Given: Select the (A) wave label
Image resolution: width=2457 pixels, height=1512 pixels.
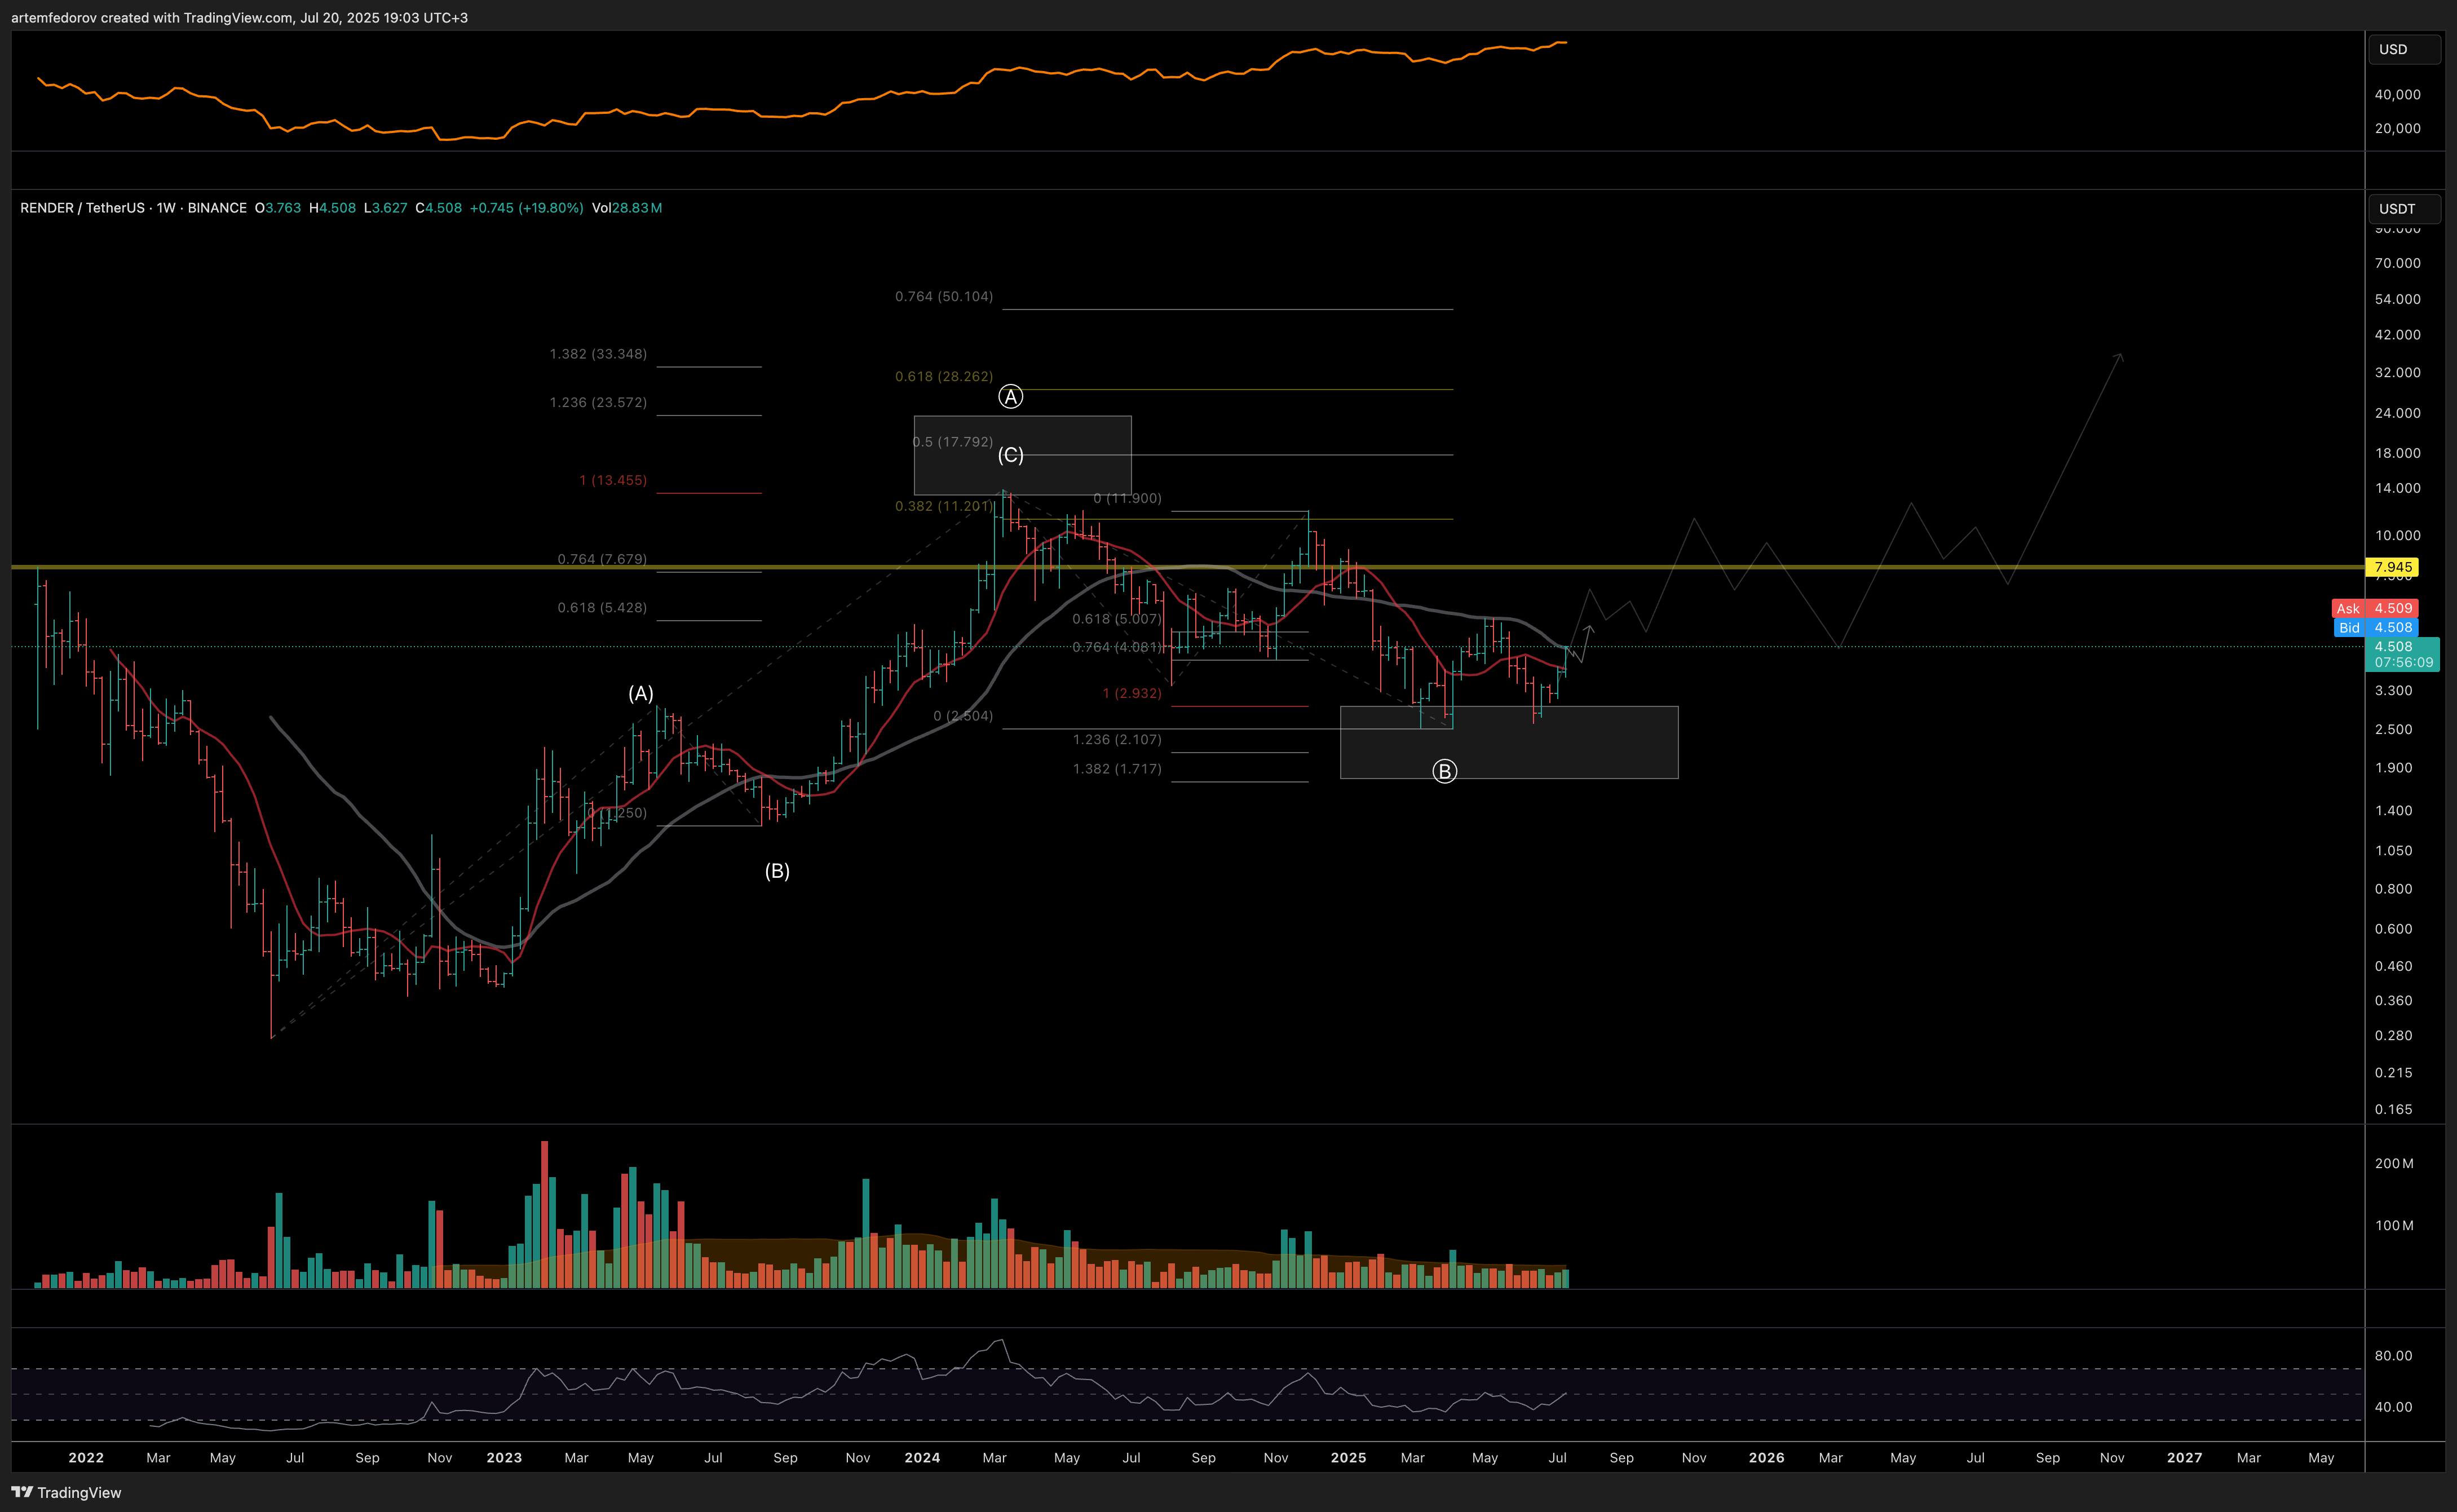Looking at the screenshot, I should [641, 693].
